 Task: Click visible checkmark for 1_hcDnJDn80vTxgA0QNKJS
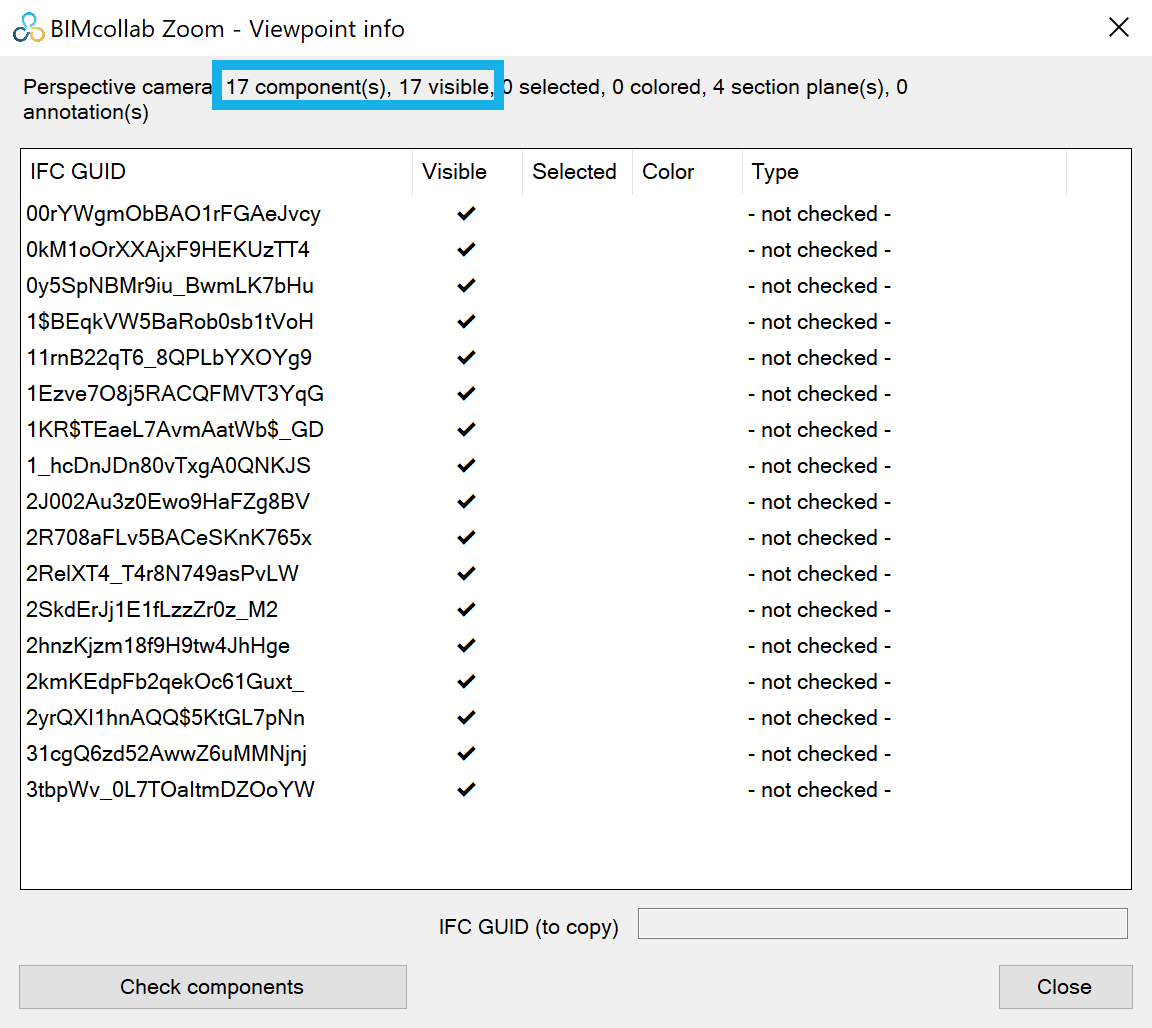coord(467,466)
